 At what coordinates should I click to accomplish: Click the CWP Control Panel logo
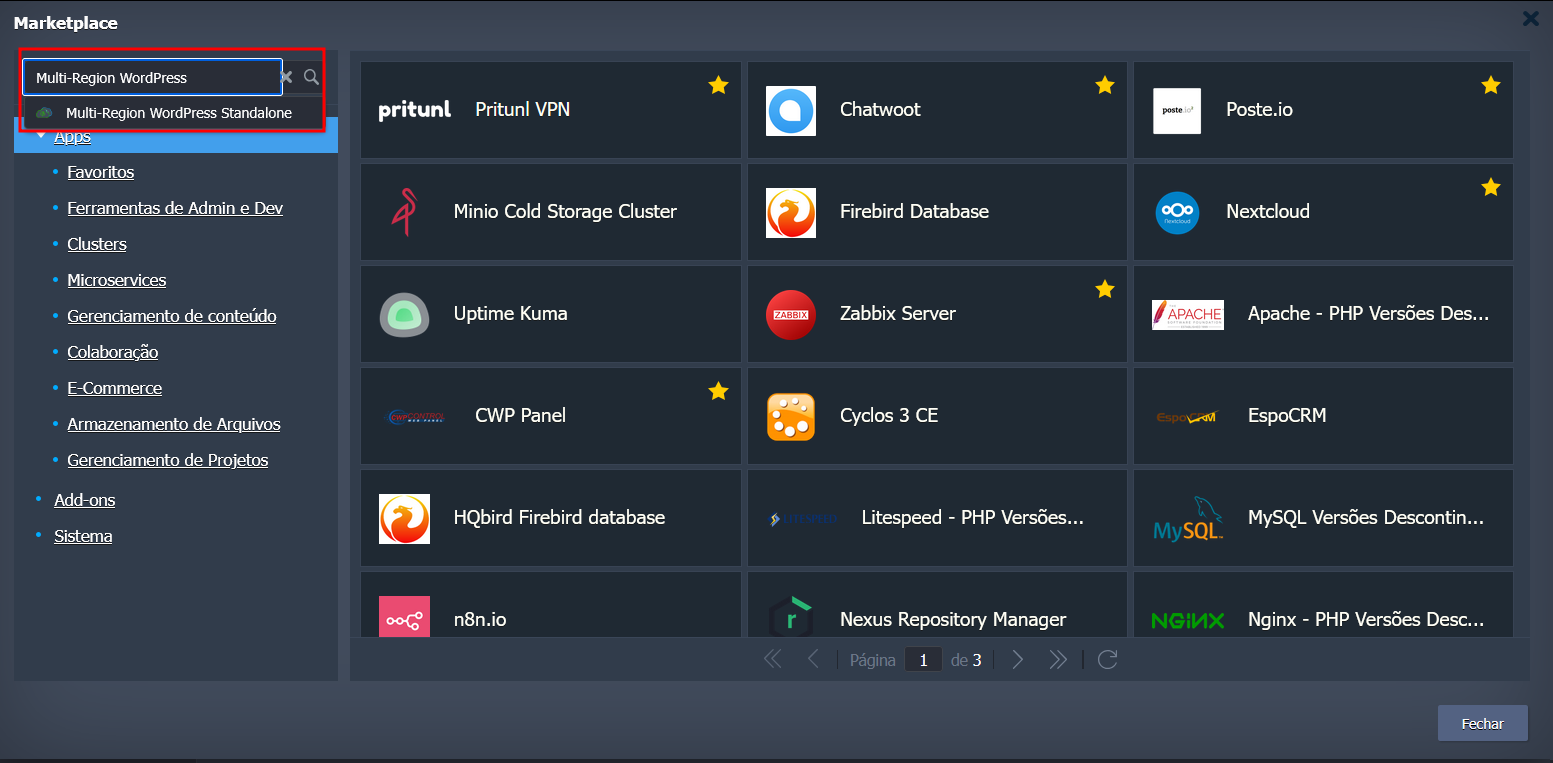415,416
